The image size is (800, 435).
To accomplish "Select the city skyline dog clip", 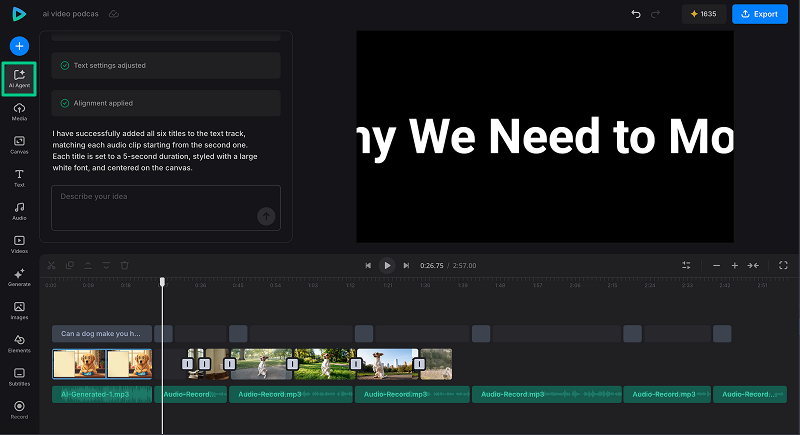I will (388, 364).
